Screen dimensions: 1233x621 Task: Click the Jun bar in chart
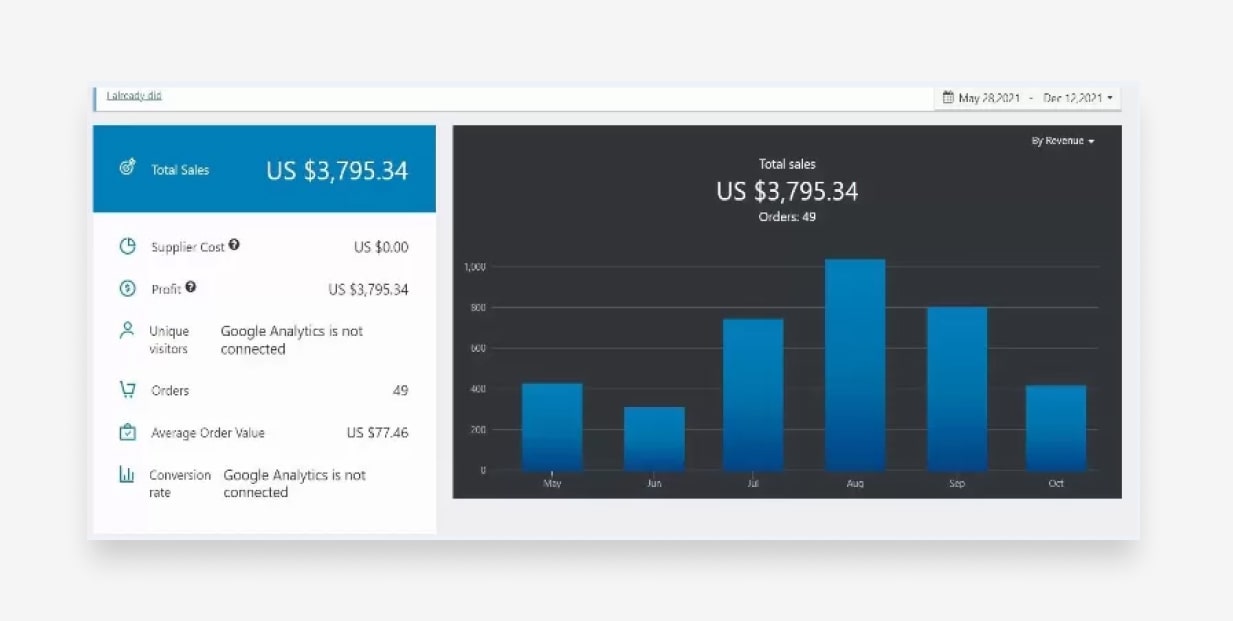[654, 439]
